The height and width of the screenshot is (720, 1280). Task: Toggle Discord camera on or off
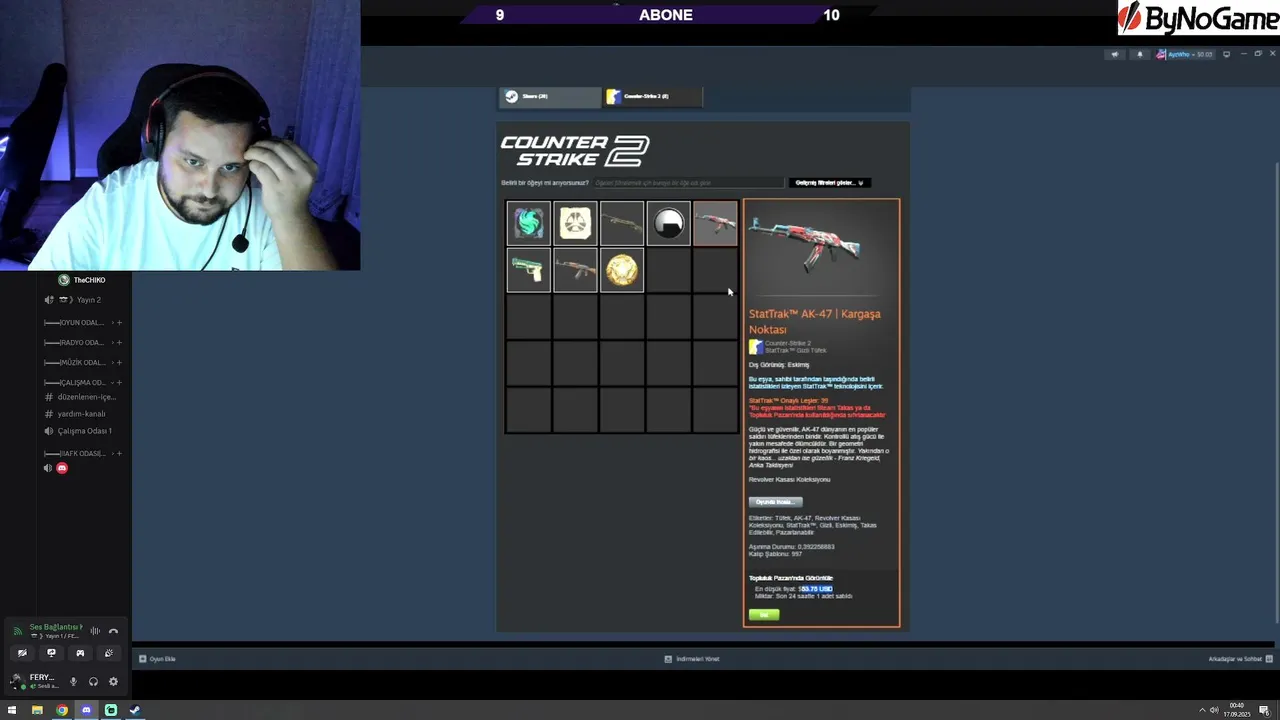point(22,653)
